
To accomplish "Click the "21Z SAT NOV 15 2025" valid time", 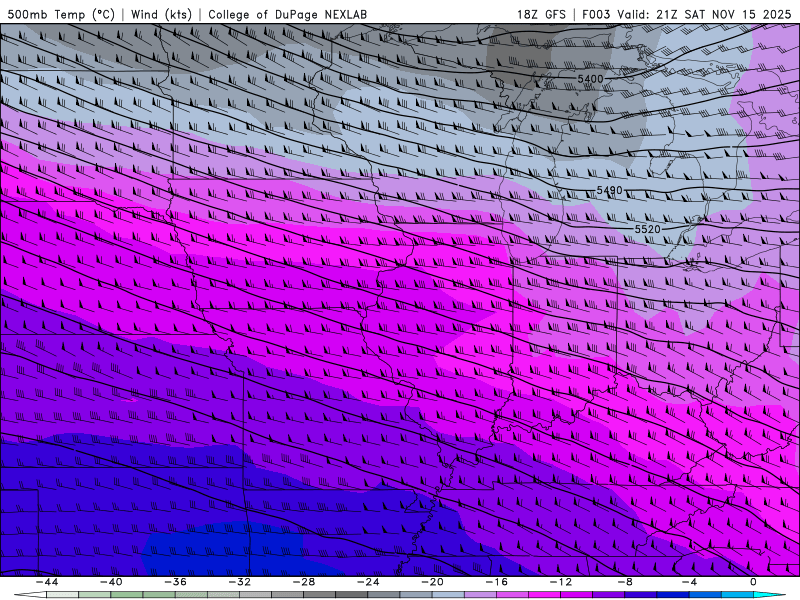I will tap(723, 14).
